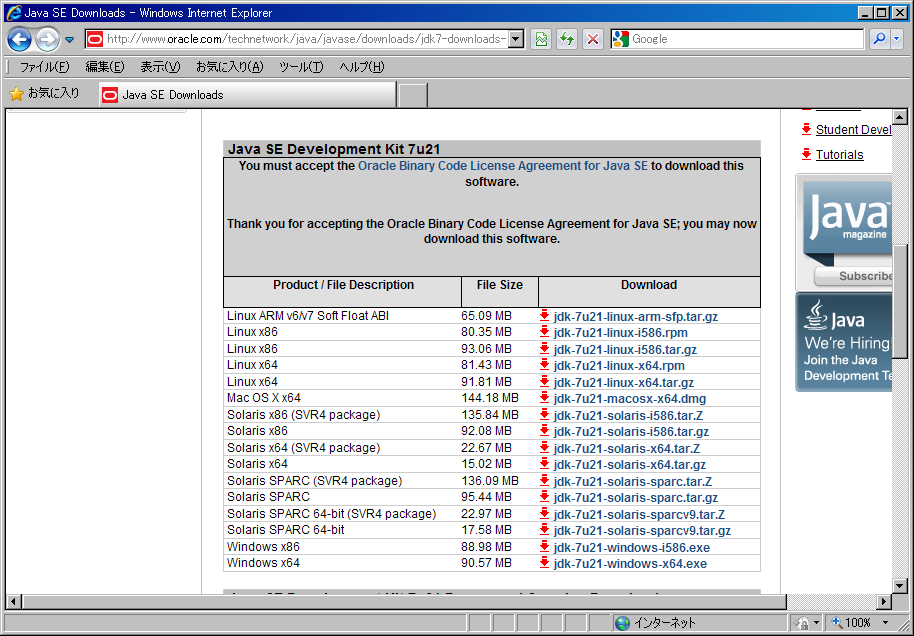Image resolution: width=914 pixels, height=636 pixels.
Task: Download jdk-7u21-linux-x64.rpm
Action: click(618, 366)
